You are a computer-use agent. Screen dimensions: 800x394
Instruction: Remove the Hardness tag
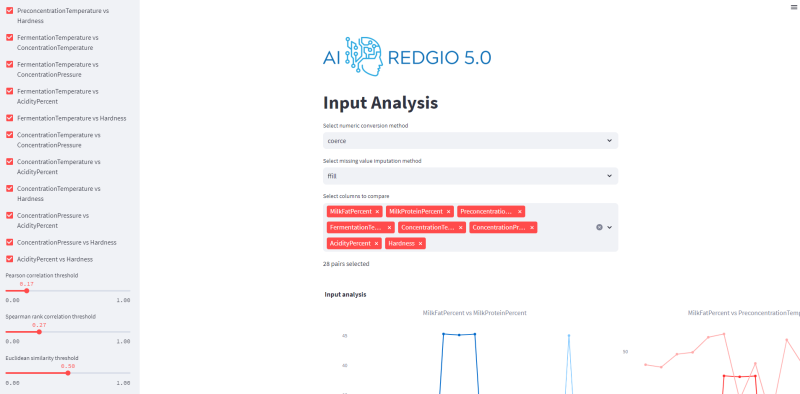[420, 243]
